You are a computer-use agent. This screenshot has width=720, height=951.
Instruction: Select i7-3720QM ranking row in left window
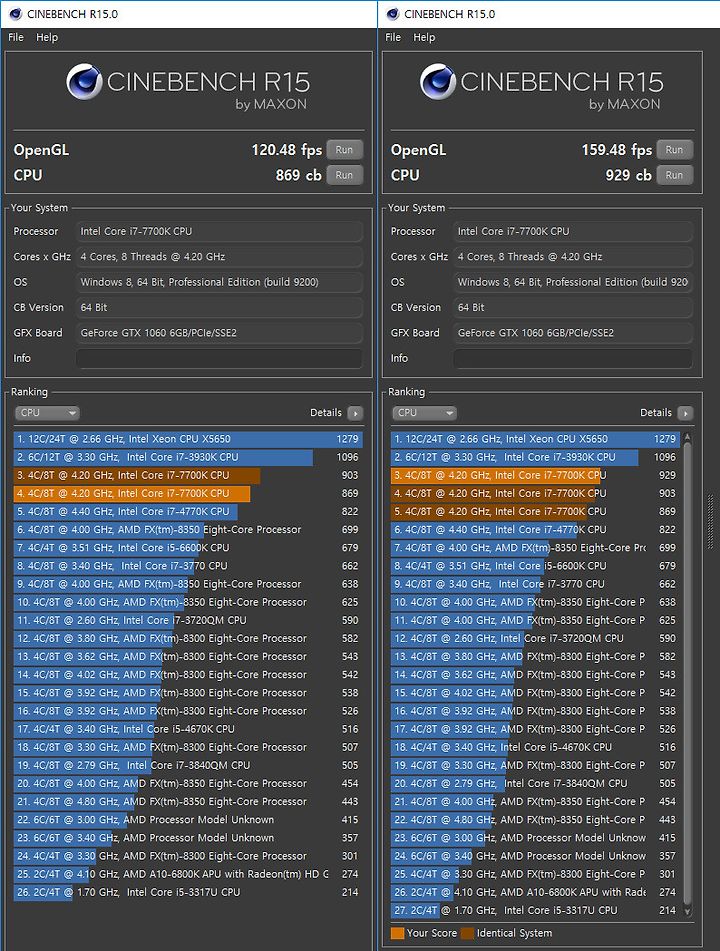point(188,620)
